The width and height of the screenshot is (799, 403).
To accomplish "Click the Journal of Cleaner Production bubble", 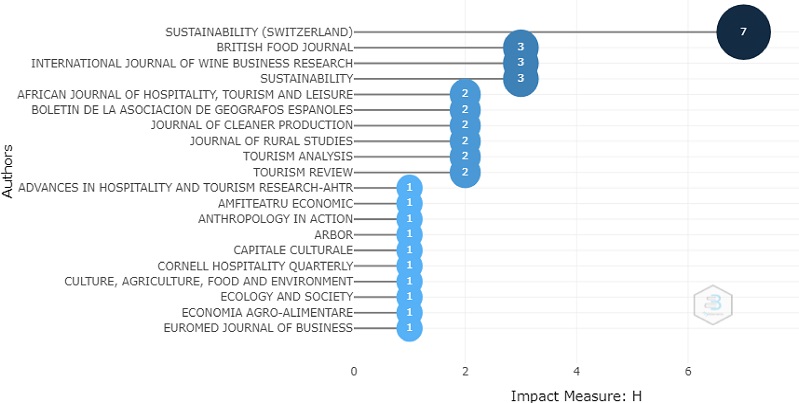I will (x=465, y=125).
